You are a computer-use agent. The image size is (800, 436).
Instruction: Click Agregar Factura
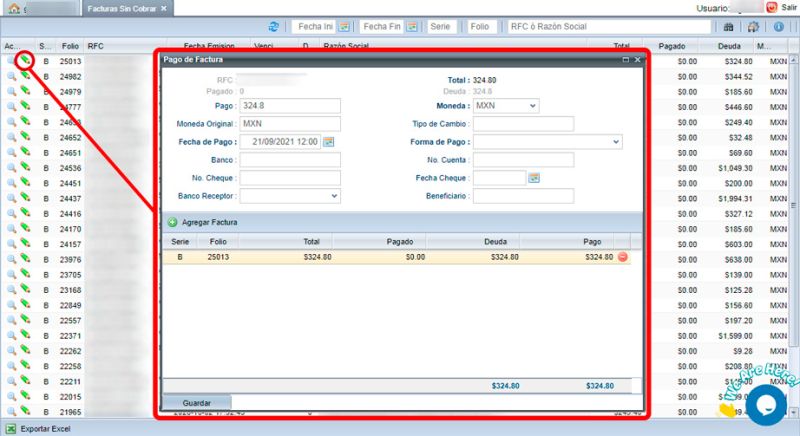tap(202, 222)
